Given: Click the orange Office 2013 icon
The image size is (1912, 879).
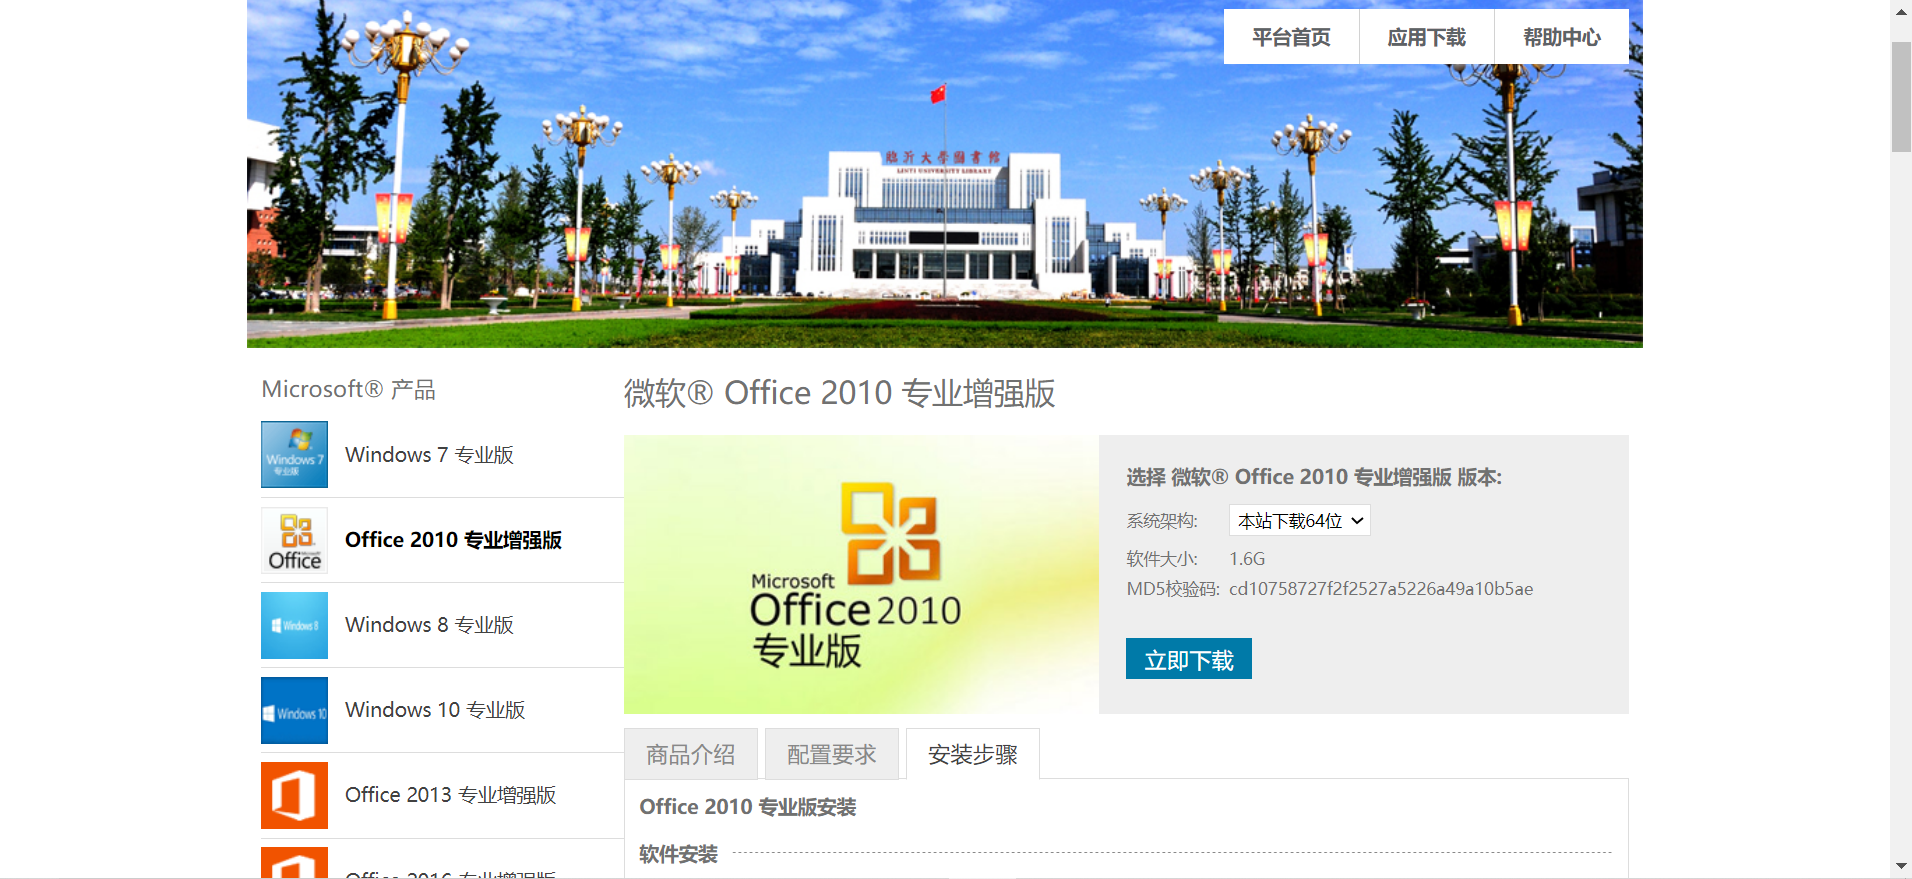Looking at the screenshot, I should [294, 795].
